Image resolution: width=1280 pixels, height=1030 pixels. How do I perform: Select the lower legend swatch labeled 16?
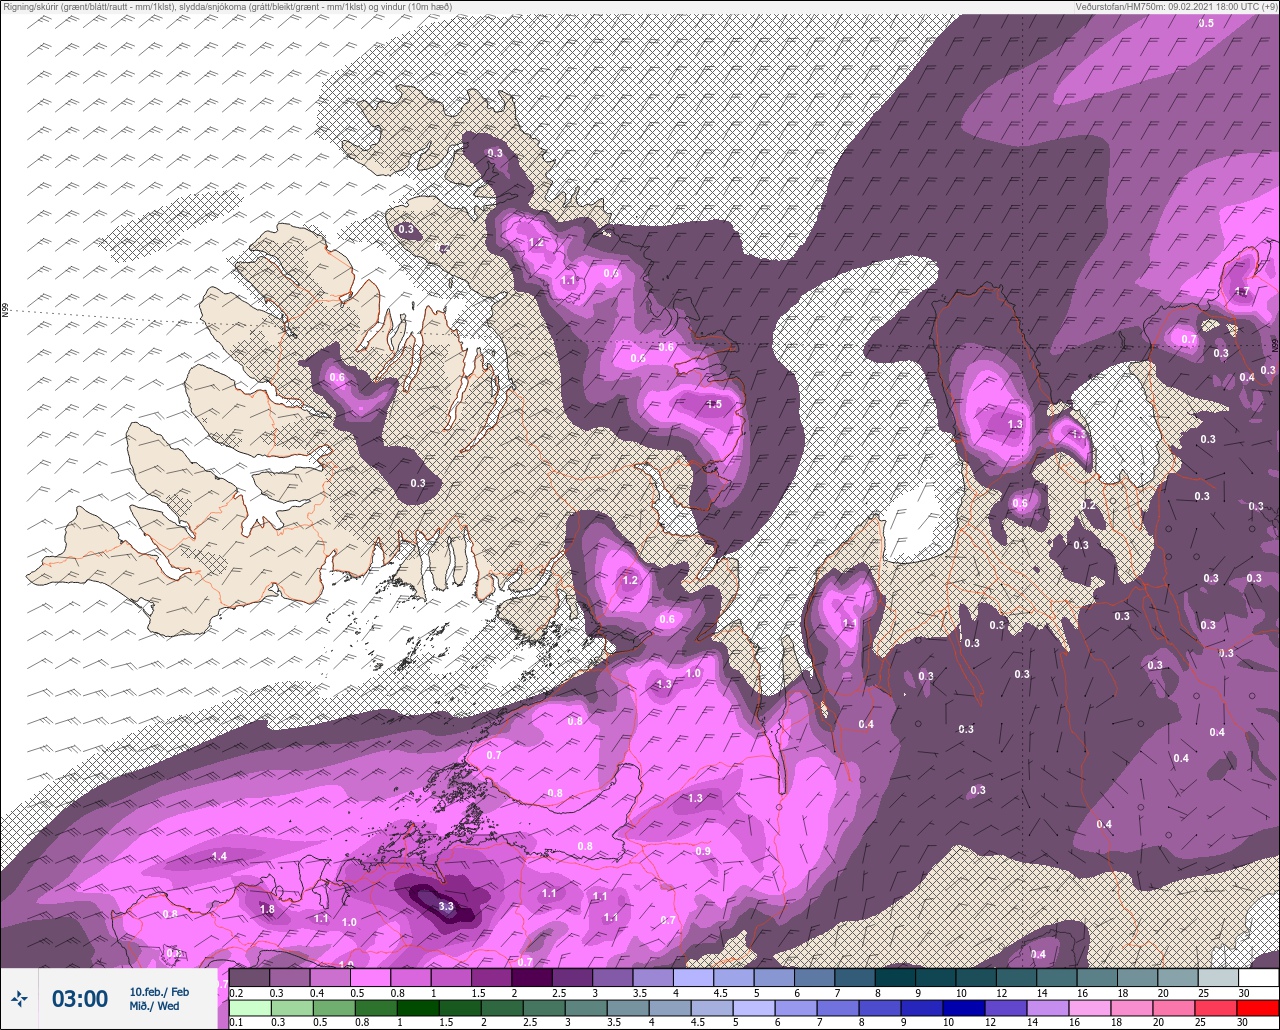coord(1090,1008)
